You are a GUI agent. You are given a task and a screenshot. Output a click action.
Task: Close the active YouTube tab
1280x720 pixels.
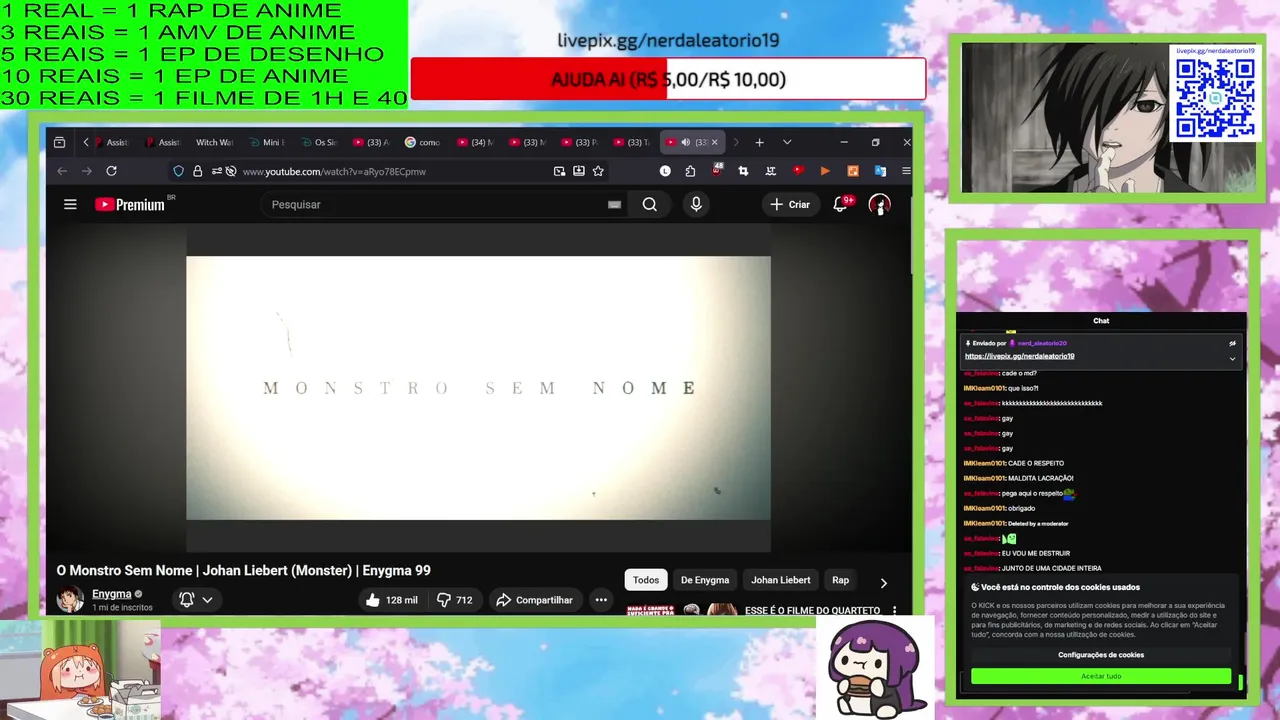[x=714, y=142]
